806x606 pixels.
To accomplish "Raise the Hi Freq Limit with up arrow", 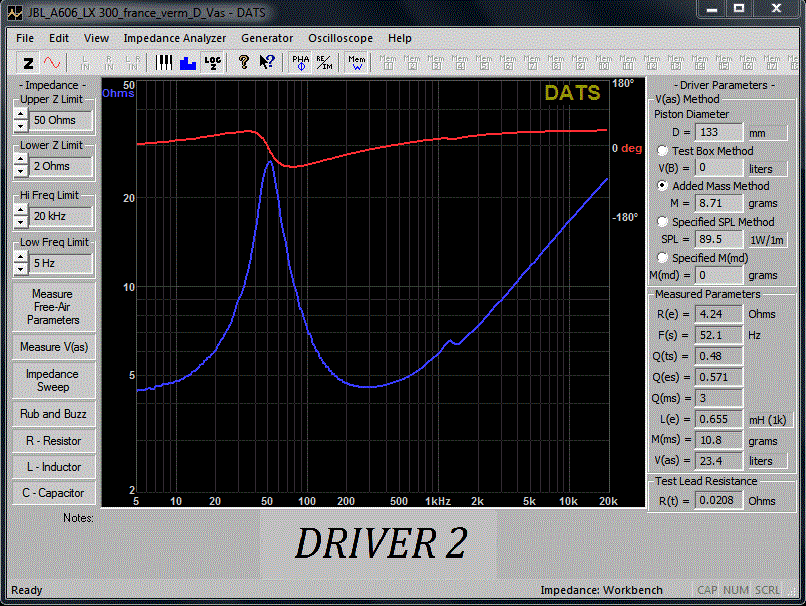I will click(x=20, y=210).
